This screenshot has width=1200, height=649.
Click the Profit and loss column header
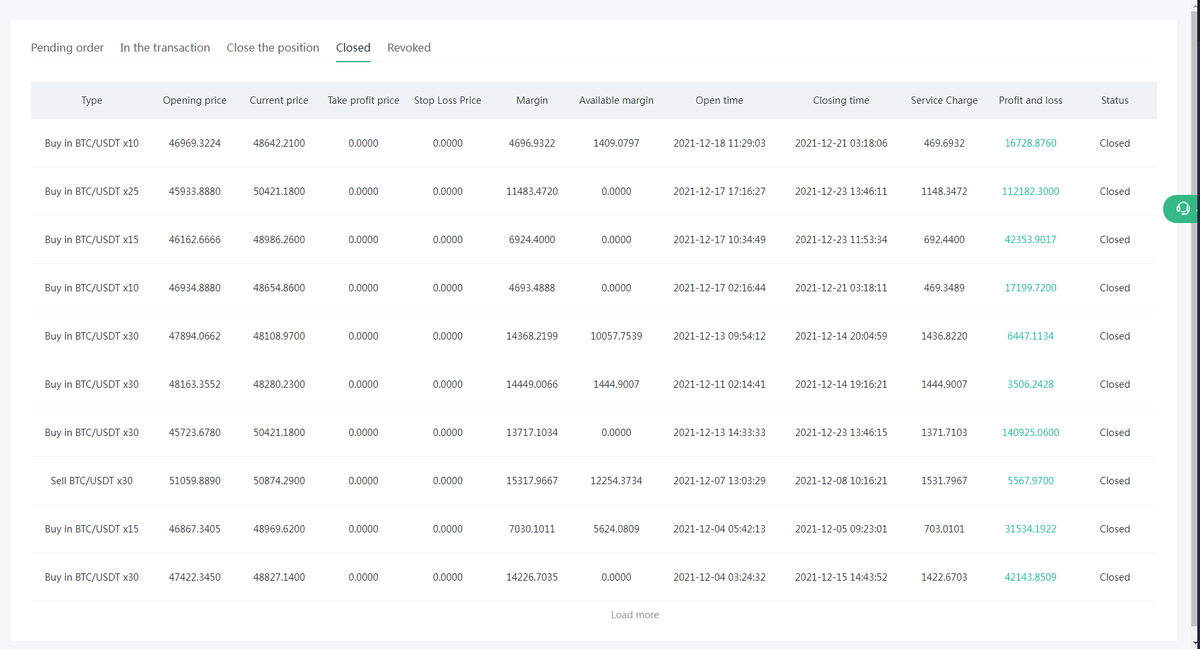click(x=1030, y=100)
